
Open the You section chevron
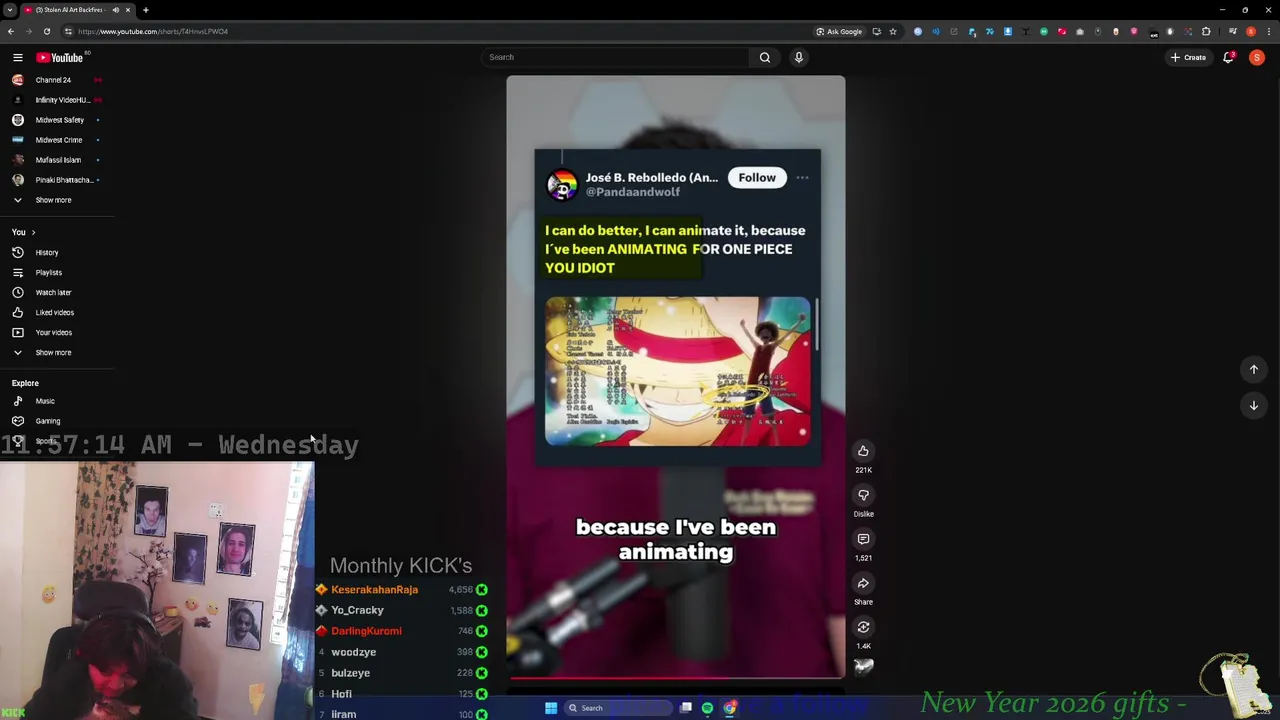pyautogui.click(x=33, y=232)
